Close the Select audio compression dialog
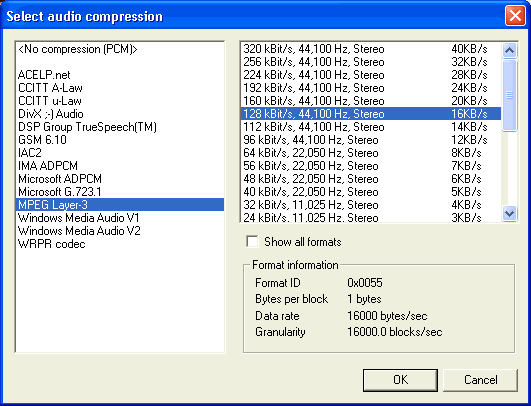 pos(515,16)
